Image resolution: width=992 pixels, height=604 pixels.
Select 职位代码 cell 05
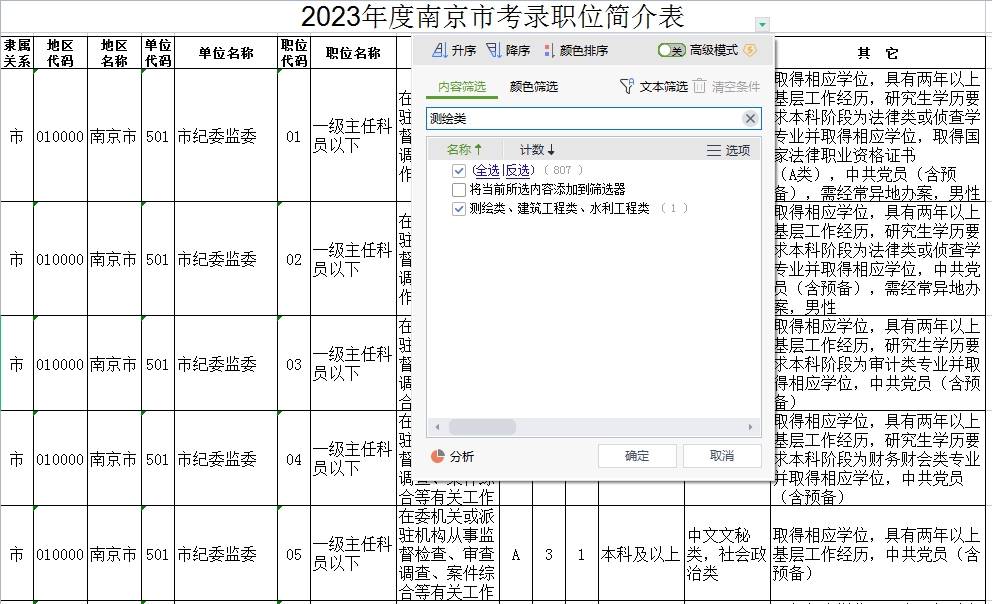click(x=294, y=554)
